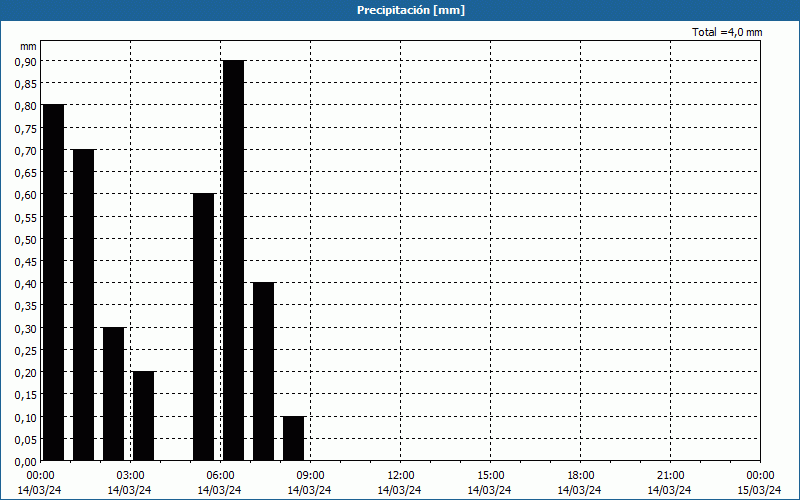This screenshot has width=800, height=500.
Task: Select the Total =4,0 mm label
Action: [727, 32]
